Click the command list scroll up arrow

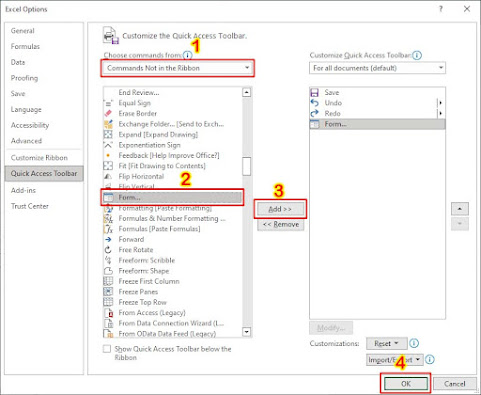click(x=247, y=92)
